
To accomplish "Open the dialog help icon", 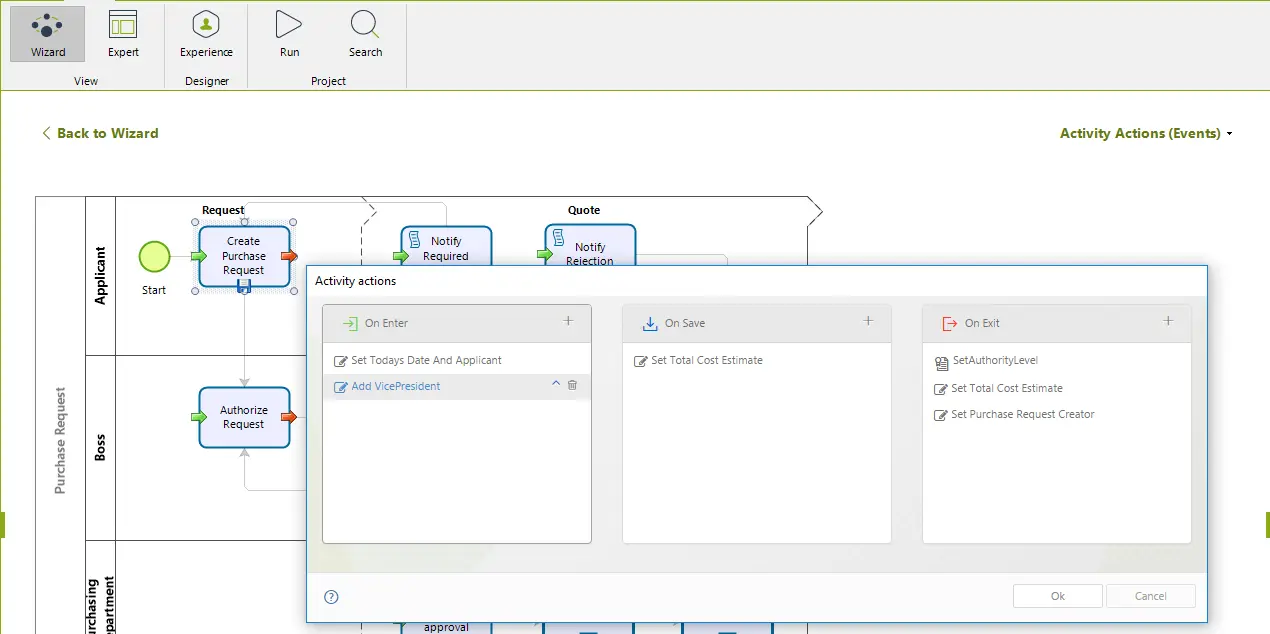I will coord(332,597).
